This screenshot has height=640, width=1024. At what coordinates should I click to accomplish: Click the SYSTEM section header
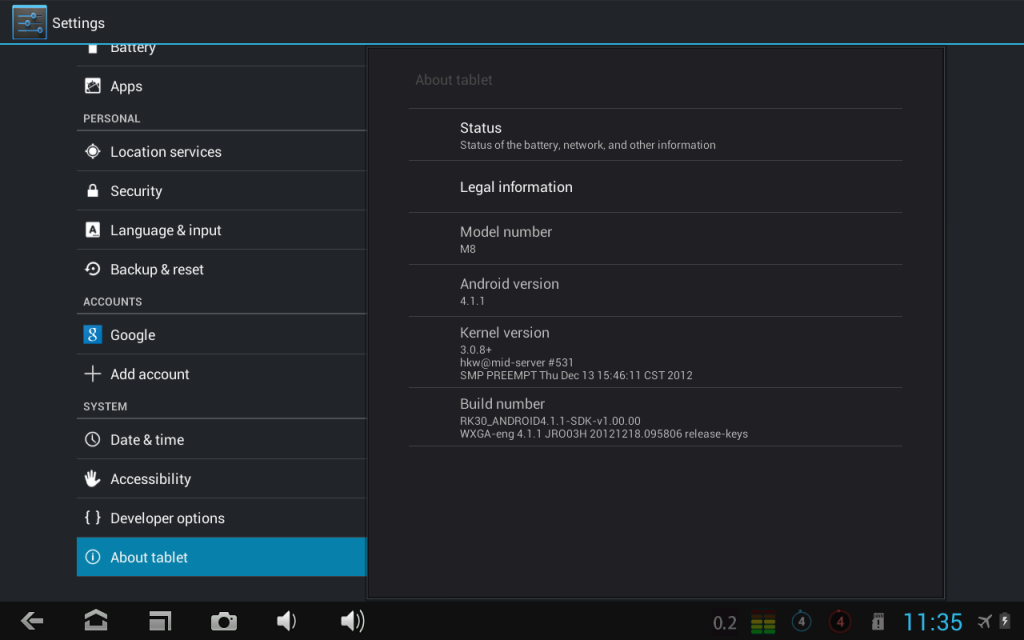tap(105, 406)
